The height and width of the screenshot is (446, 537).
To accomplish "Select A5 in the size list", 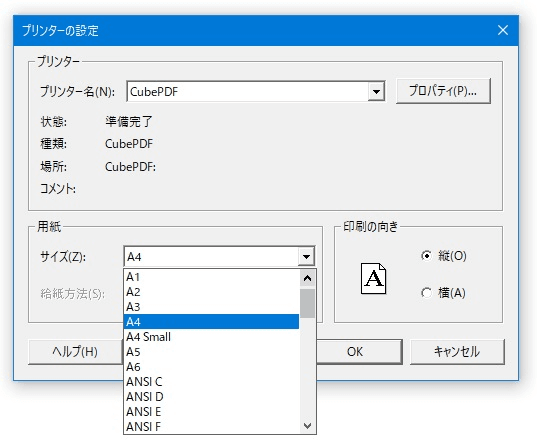I will coord(211,352).
